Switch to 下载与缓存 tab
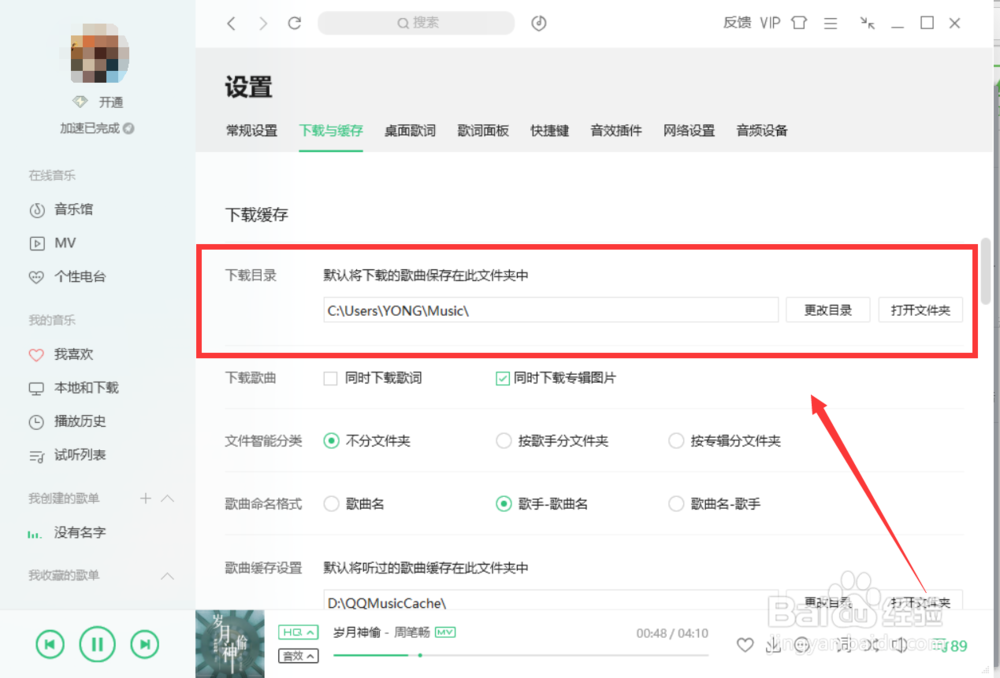This screenshot has height=678, width=1000. pos(331,131)
